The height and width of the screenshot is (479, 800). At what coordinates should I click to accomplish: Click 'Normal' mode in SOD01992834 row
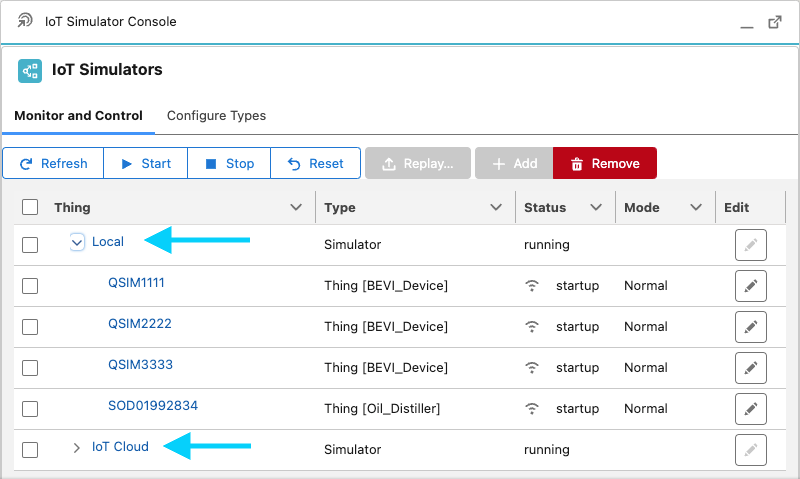pos(645,409)
